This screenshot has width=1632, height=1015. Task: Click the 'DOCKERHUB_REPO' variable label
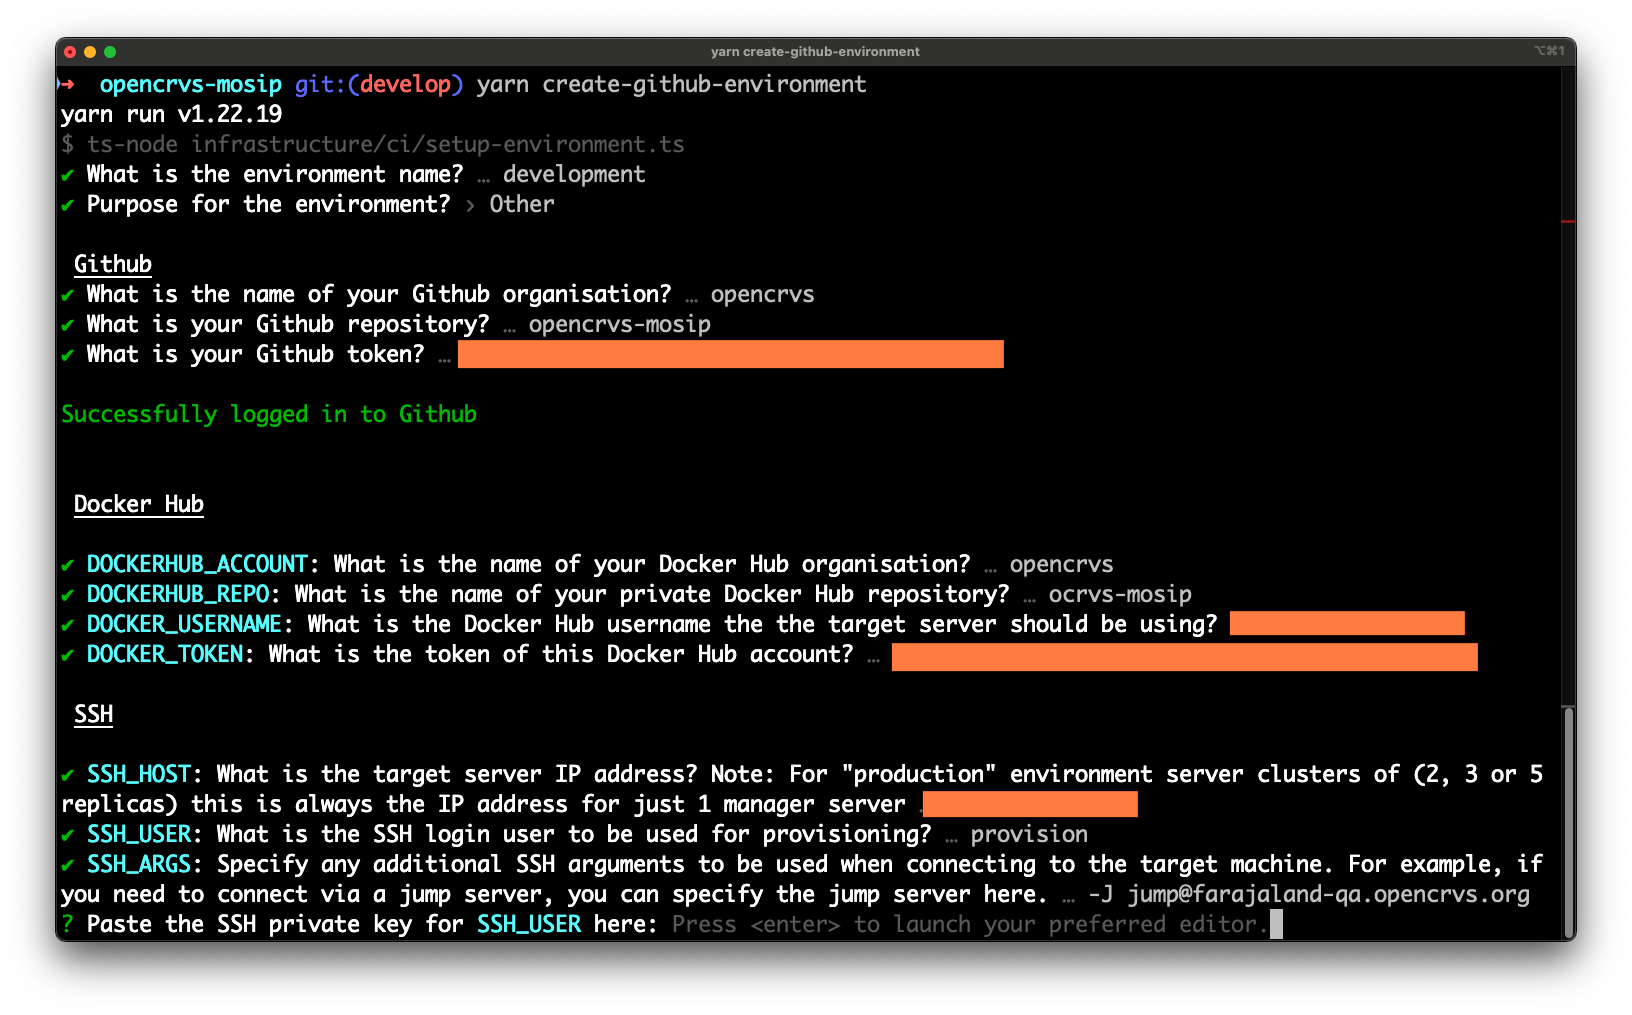coord(178,594)
